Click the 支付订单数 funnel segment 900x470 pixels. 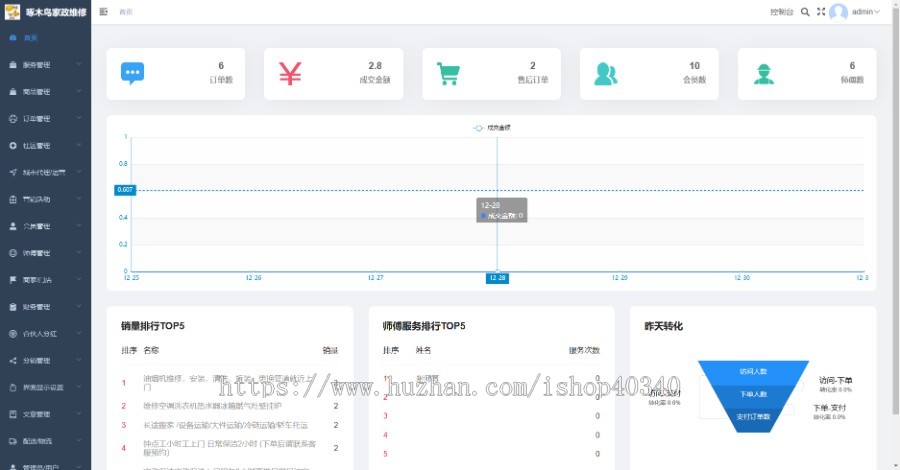click(x=753, y=417)
